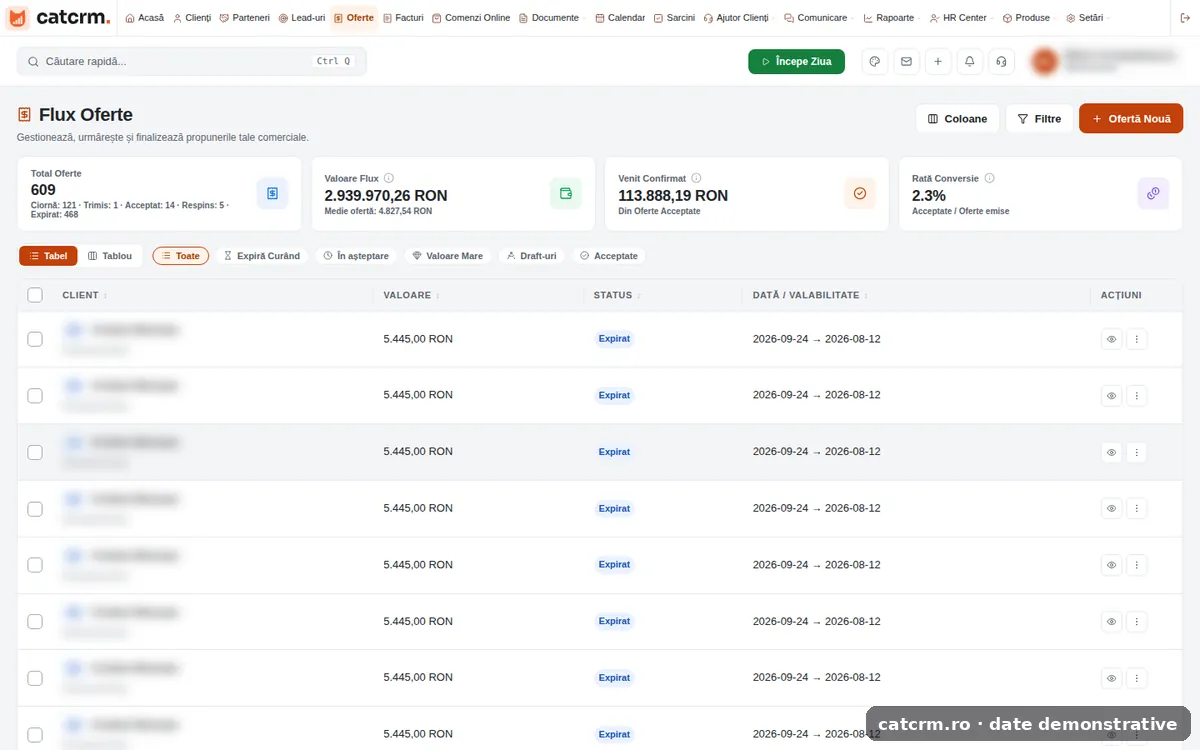Open the kebab menu of the fourth offer row

(1136, 508)
